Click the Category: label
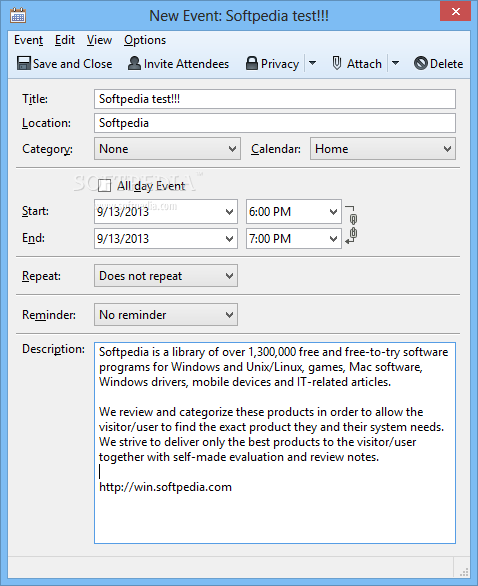The height and width of the screenshot is (586, 478). 47,149
